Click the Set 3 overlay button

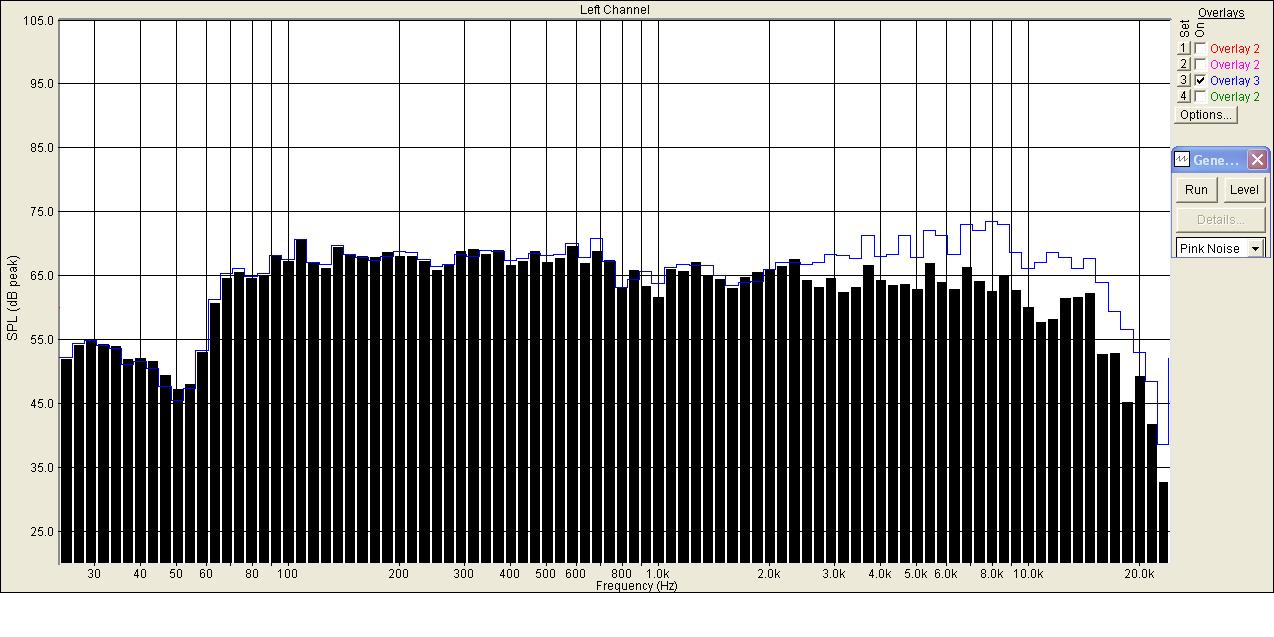1184,81
